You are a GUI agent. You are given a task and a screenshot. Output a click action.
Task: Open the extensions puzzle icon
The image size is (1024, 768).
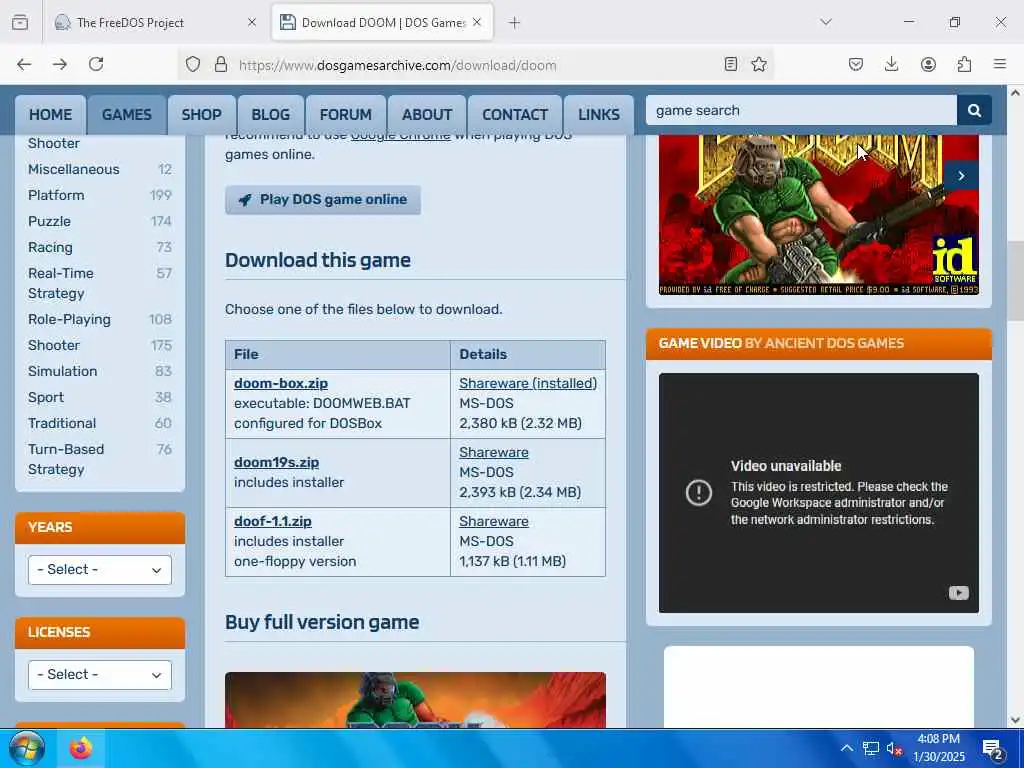pos(964,64)
